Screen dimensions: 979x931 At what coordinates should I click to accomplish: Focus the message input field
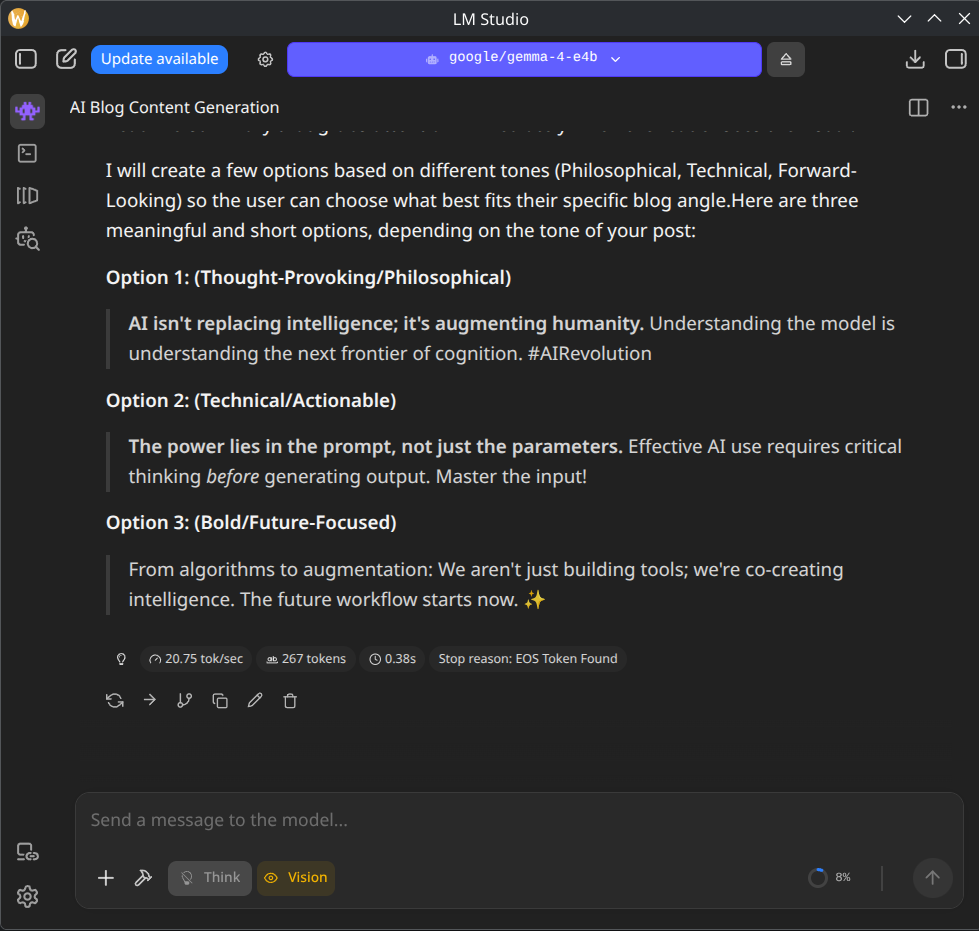519,820
